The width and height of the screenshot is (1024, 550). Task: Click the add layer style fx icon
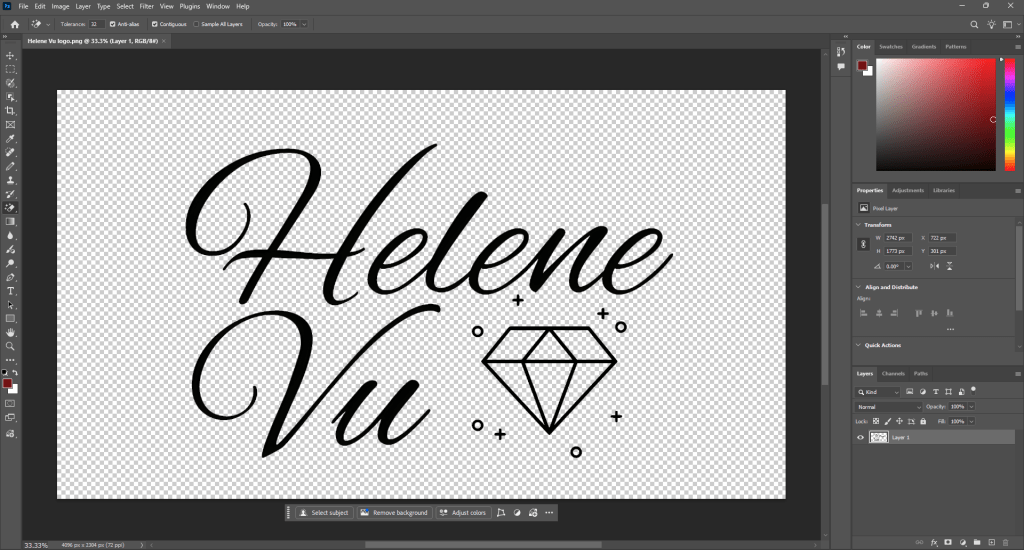[x=932, y=542]
